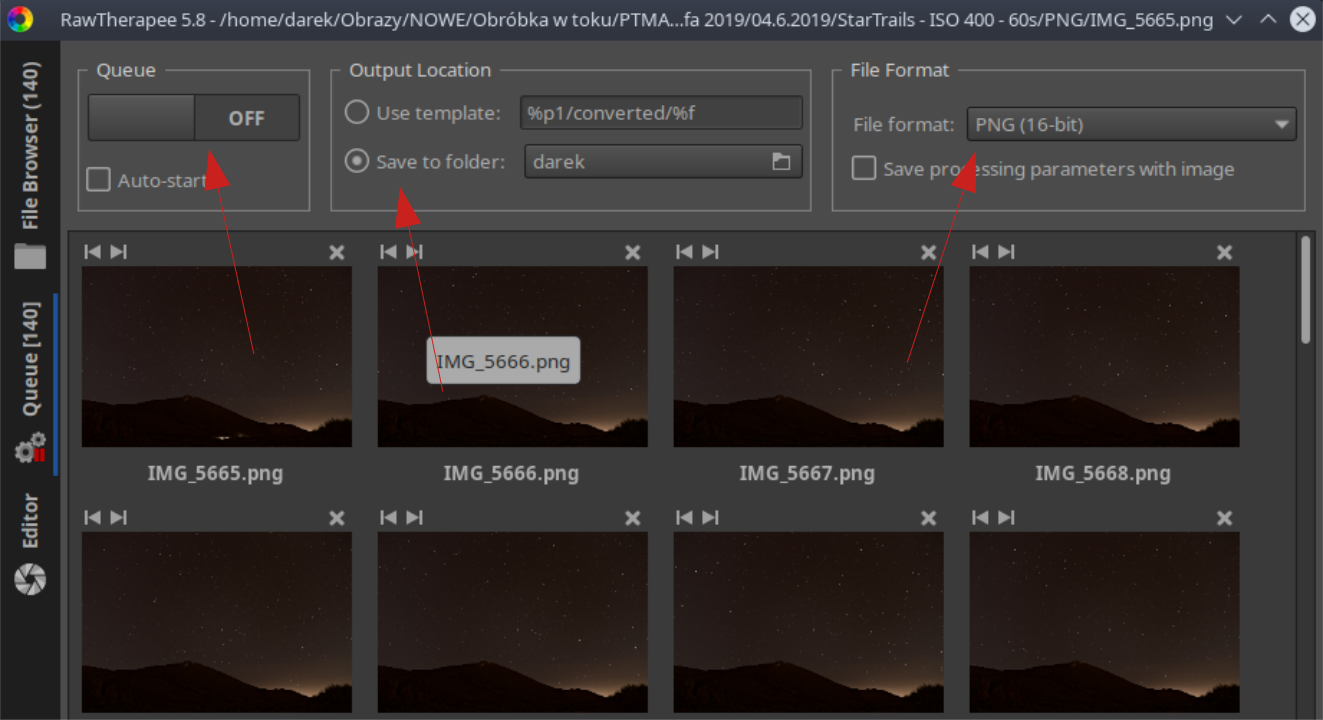This screenshot has width=1323, height=720.
Task: Close the RawTherapee window
Action: pyautogui.click(x=1302, y=19)
